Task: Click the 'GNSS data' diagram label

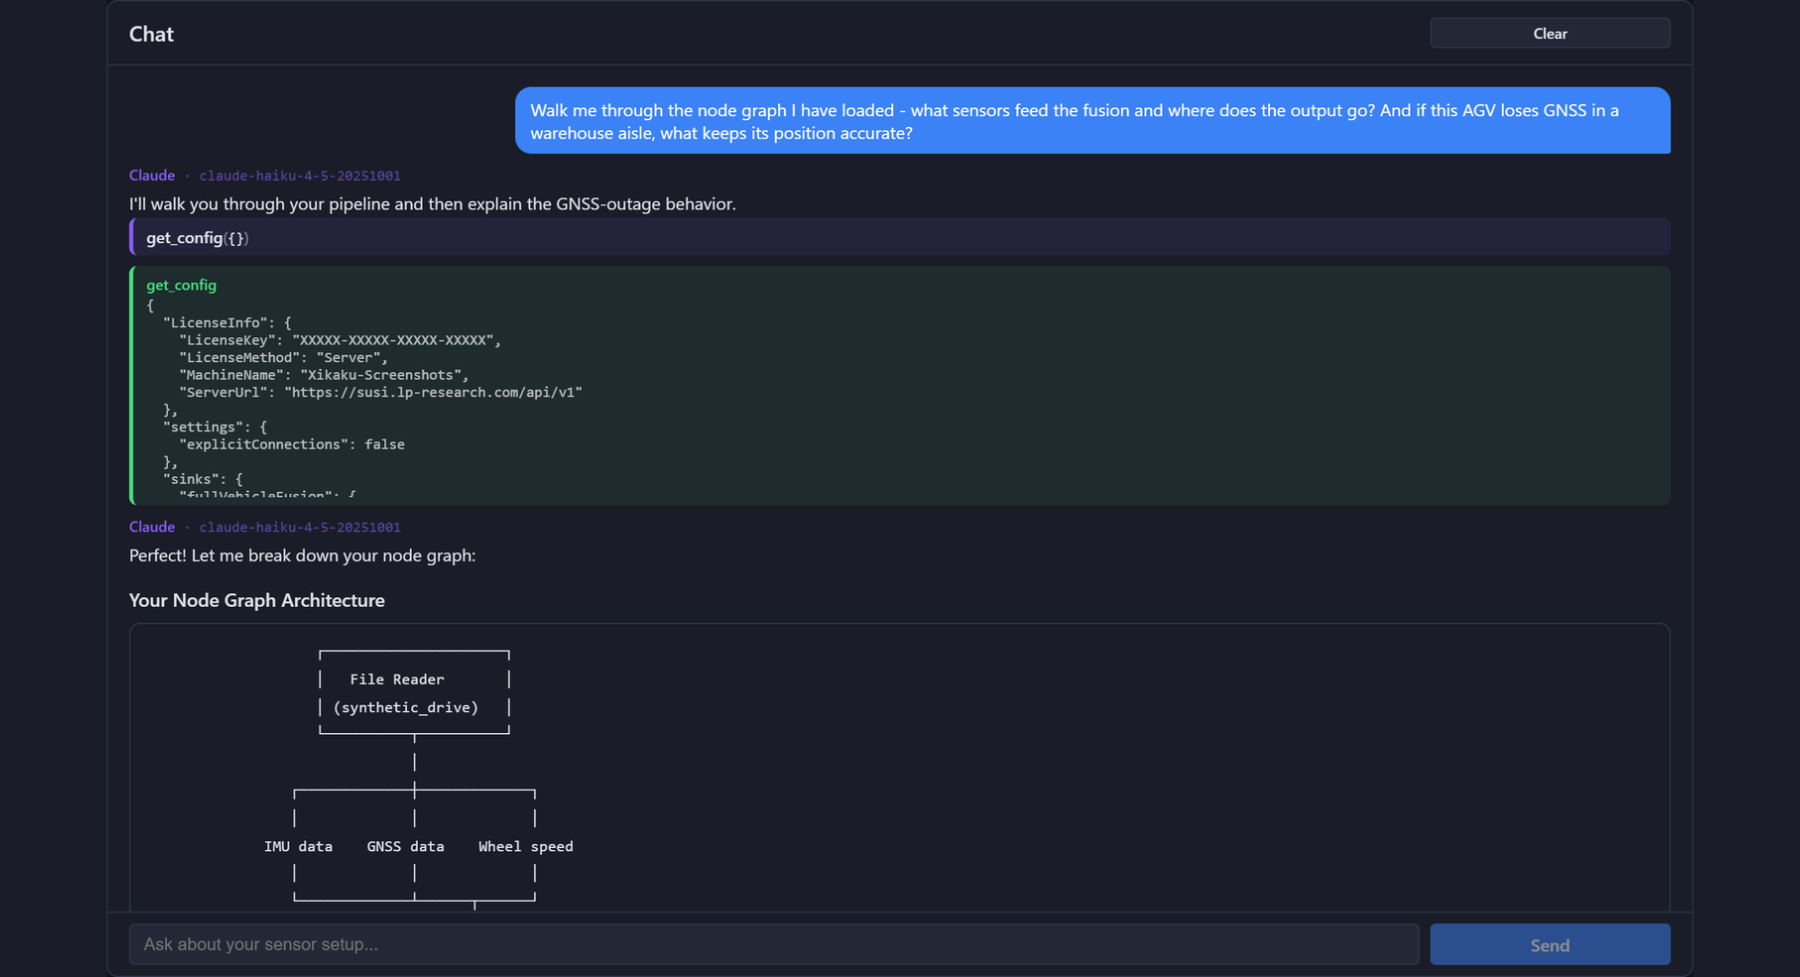Action: pyautogui.click(x=405, y=846)
